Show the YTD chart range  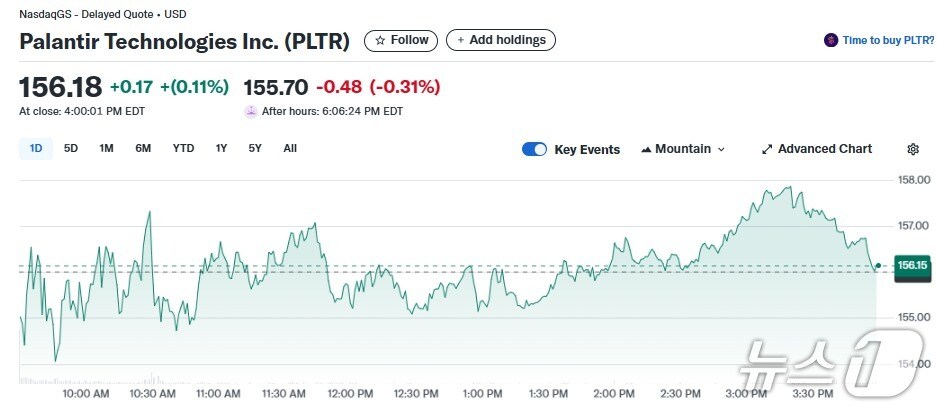pos(183,148)
